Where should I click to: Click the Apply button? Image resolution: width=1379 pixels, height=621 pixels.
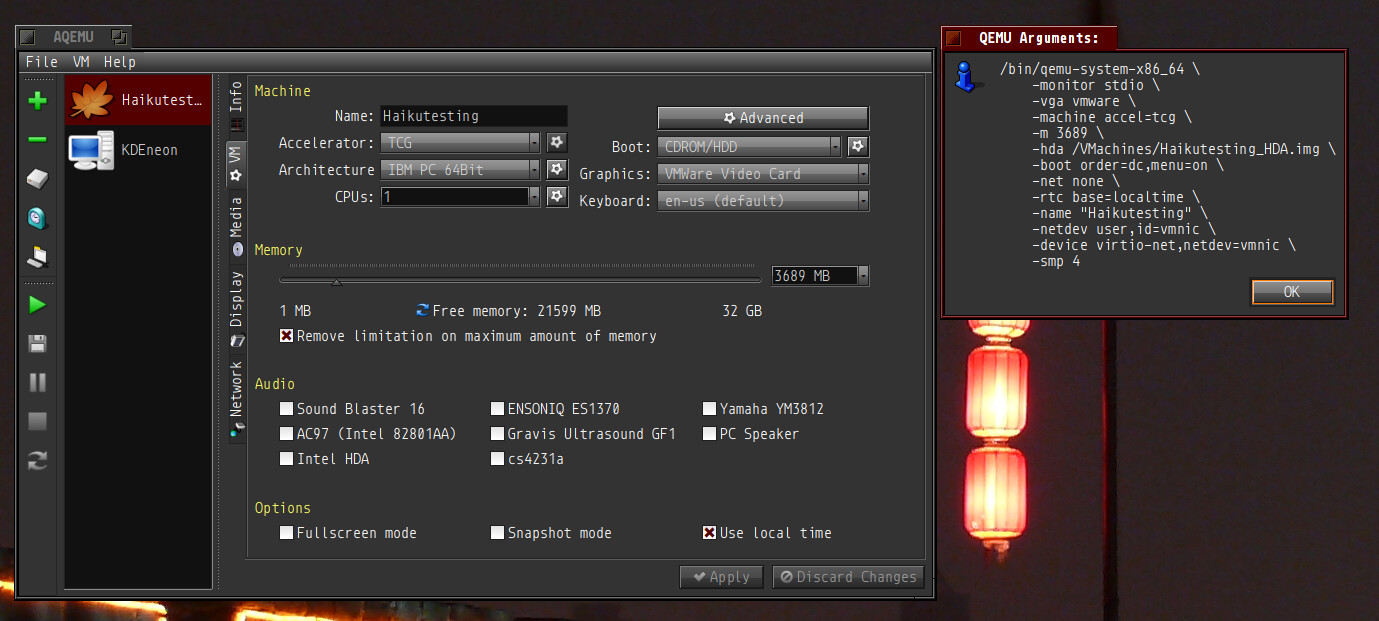click(721, 576)
